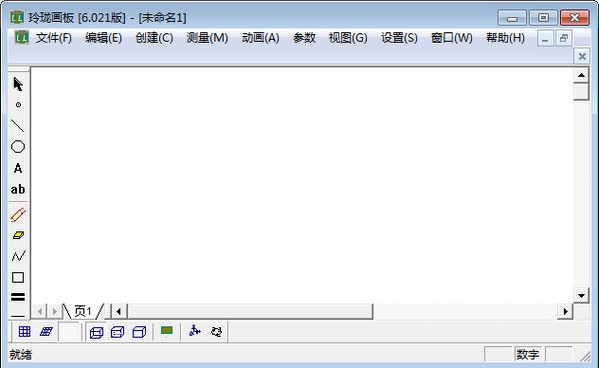Choose the dashed hidden-line cube view
Screen dimensions: 599x368
[x=117, y=332]
